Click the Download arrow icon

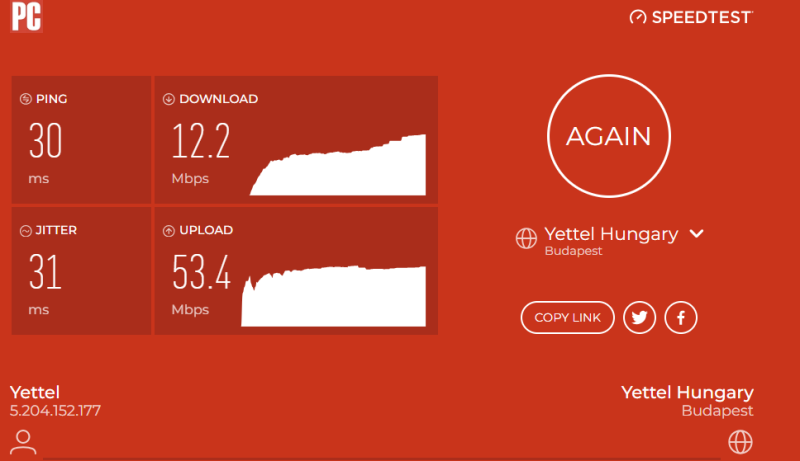pos(168,99)
